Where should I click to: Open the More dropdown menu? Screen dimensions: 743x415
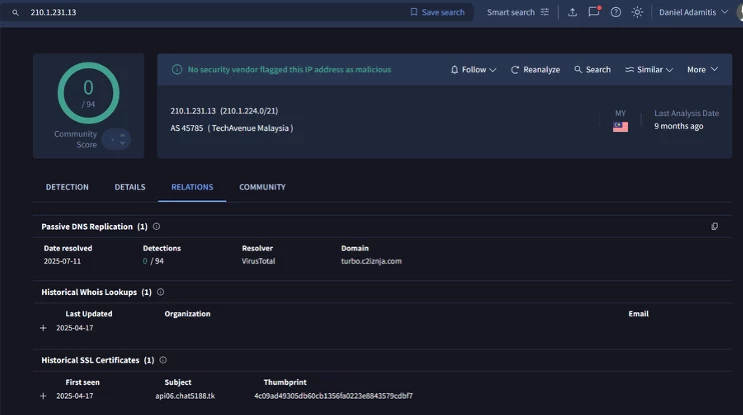click(702, 70)
